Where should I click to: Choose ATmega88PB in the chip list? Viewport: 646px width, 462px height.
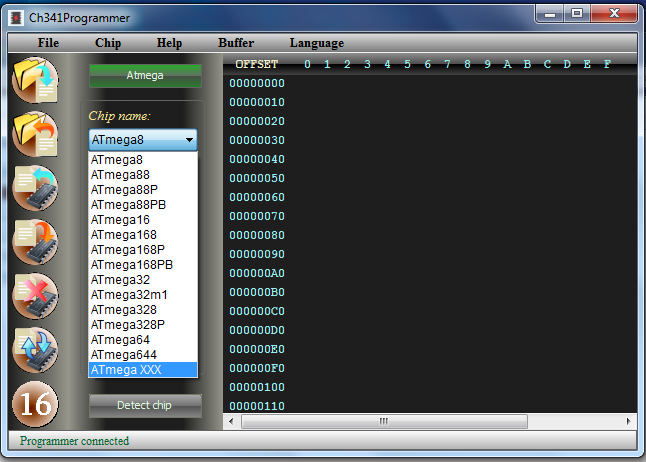tap(143, 205)
